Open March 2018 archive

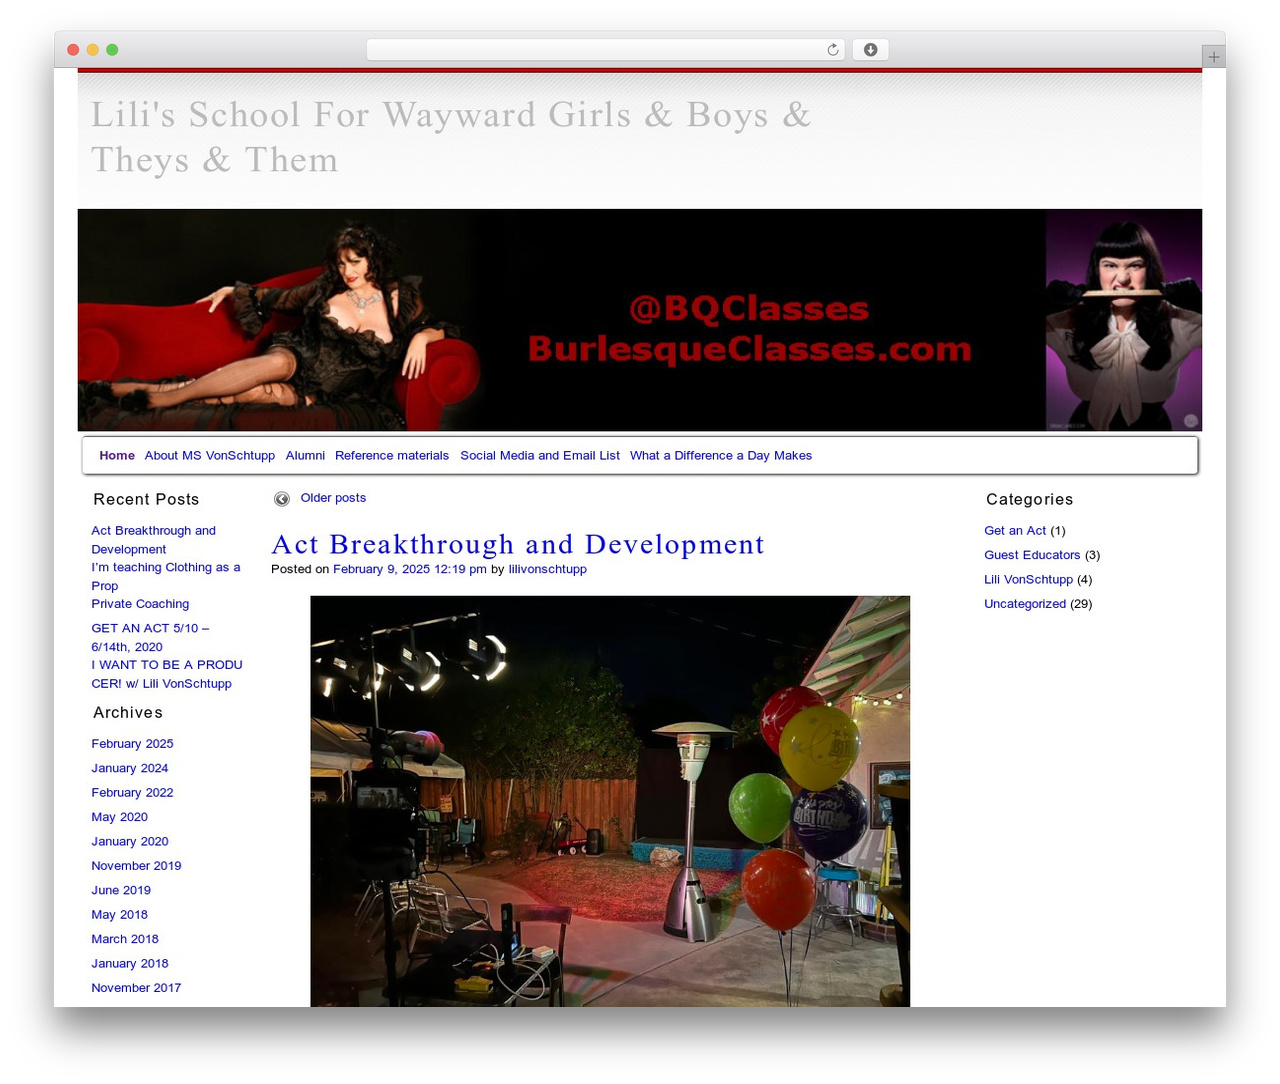(125, 939)
